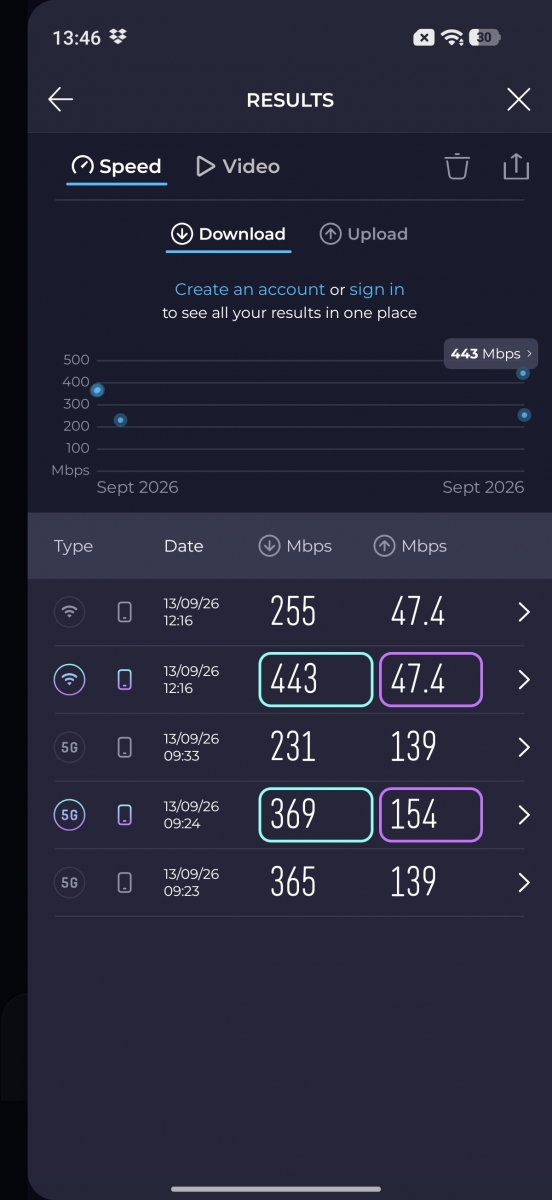Viewport: 552px width, 1200px height.
Task: Switch to the Upload chart view
Action: (x=363, y=234)
